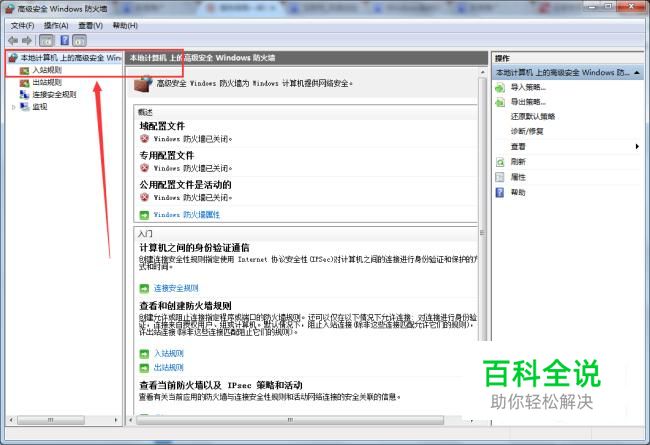Open the 文件(F) menu

click(x=22, y=26)
